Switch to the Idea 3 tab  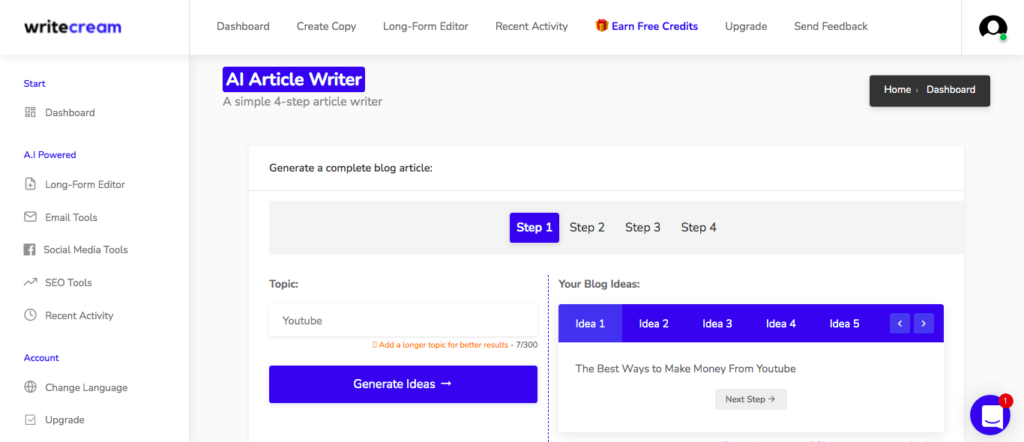click(717, 323)
